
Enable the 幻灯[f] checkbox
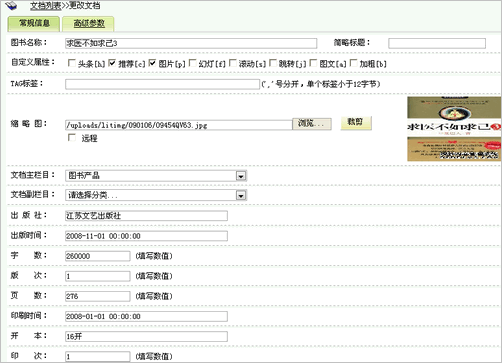pos(192,63)
